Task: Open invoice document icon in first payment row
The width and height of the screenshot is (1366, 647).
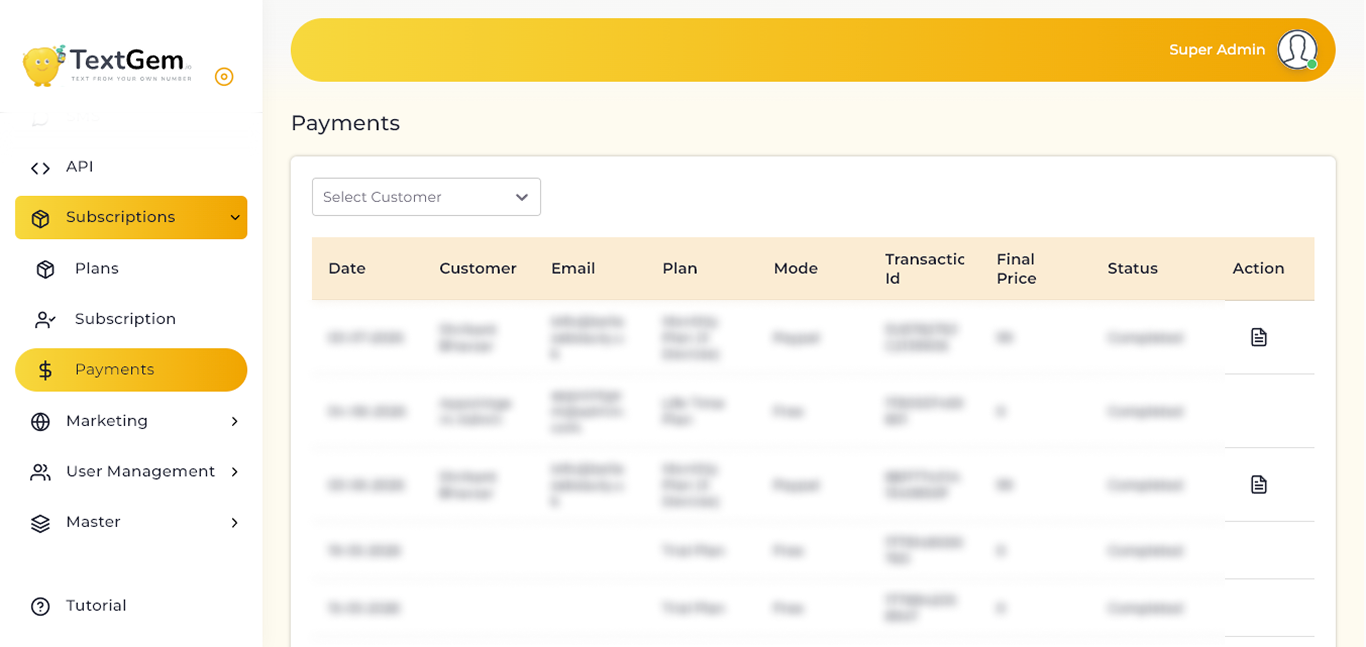Action: click(x=1259, y=338)
